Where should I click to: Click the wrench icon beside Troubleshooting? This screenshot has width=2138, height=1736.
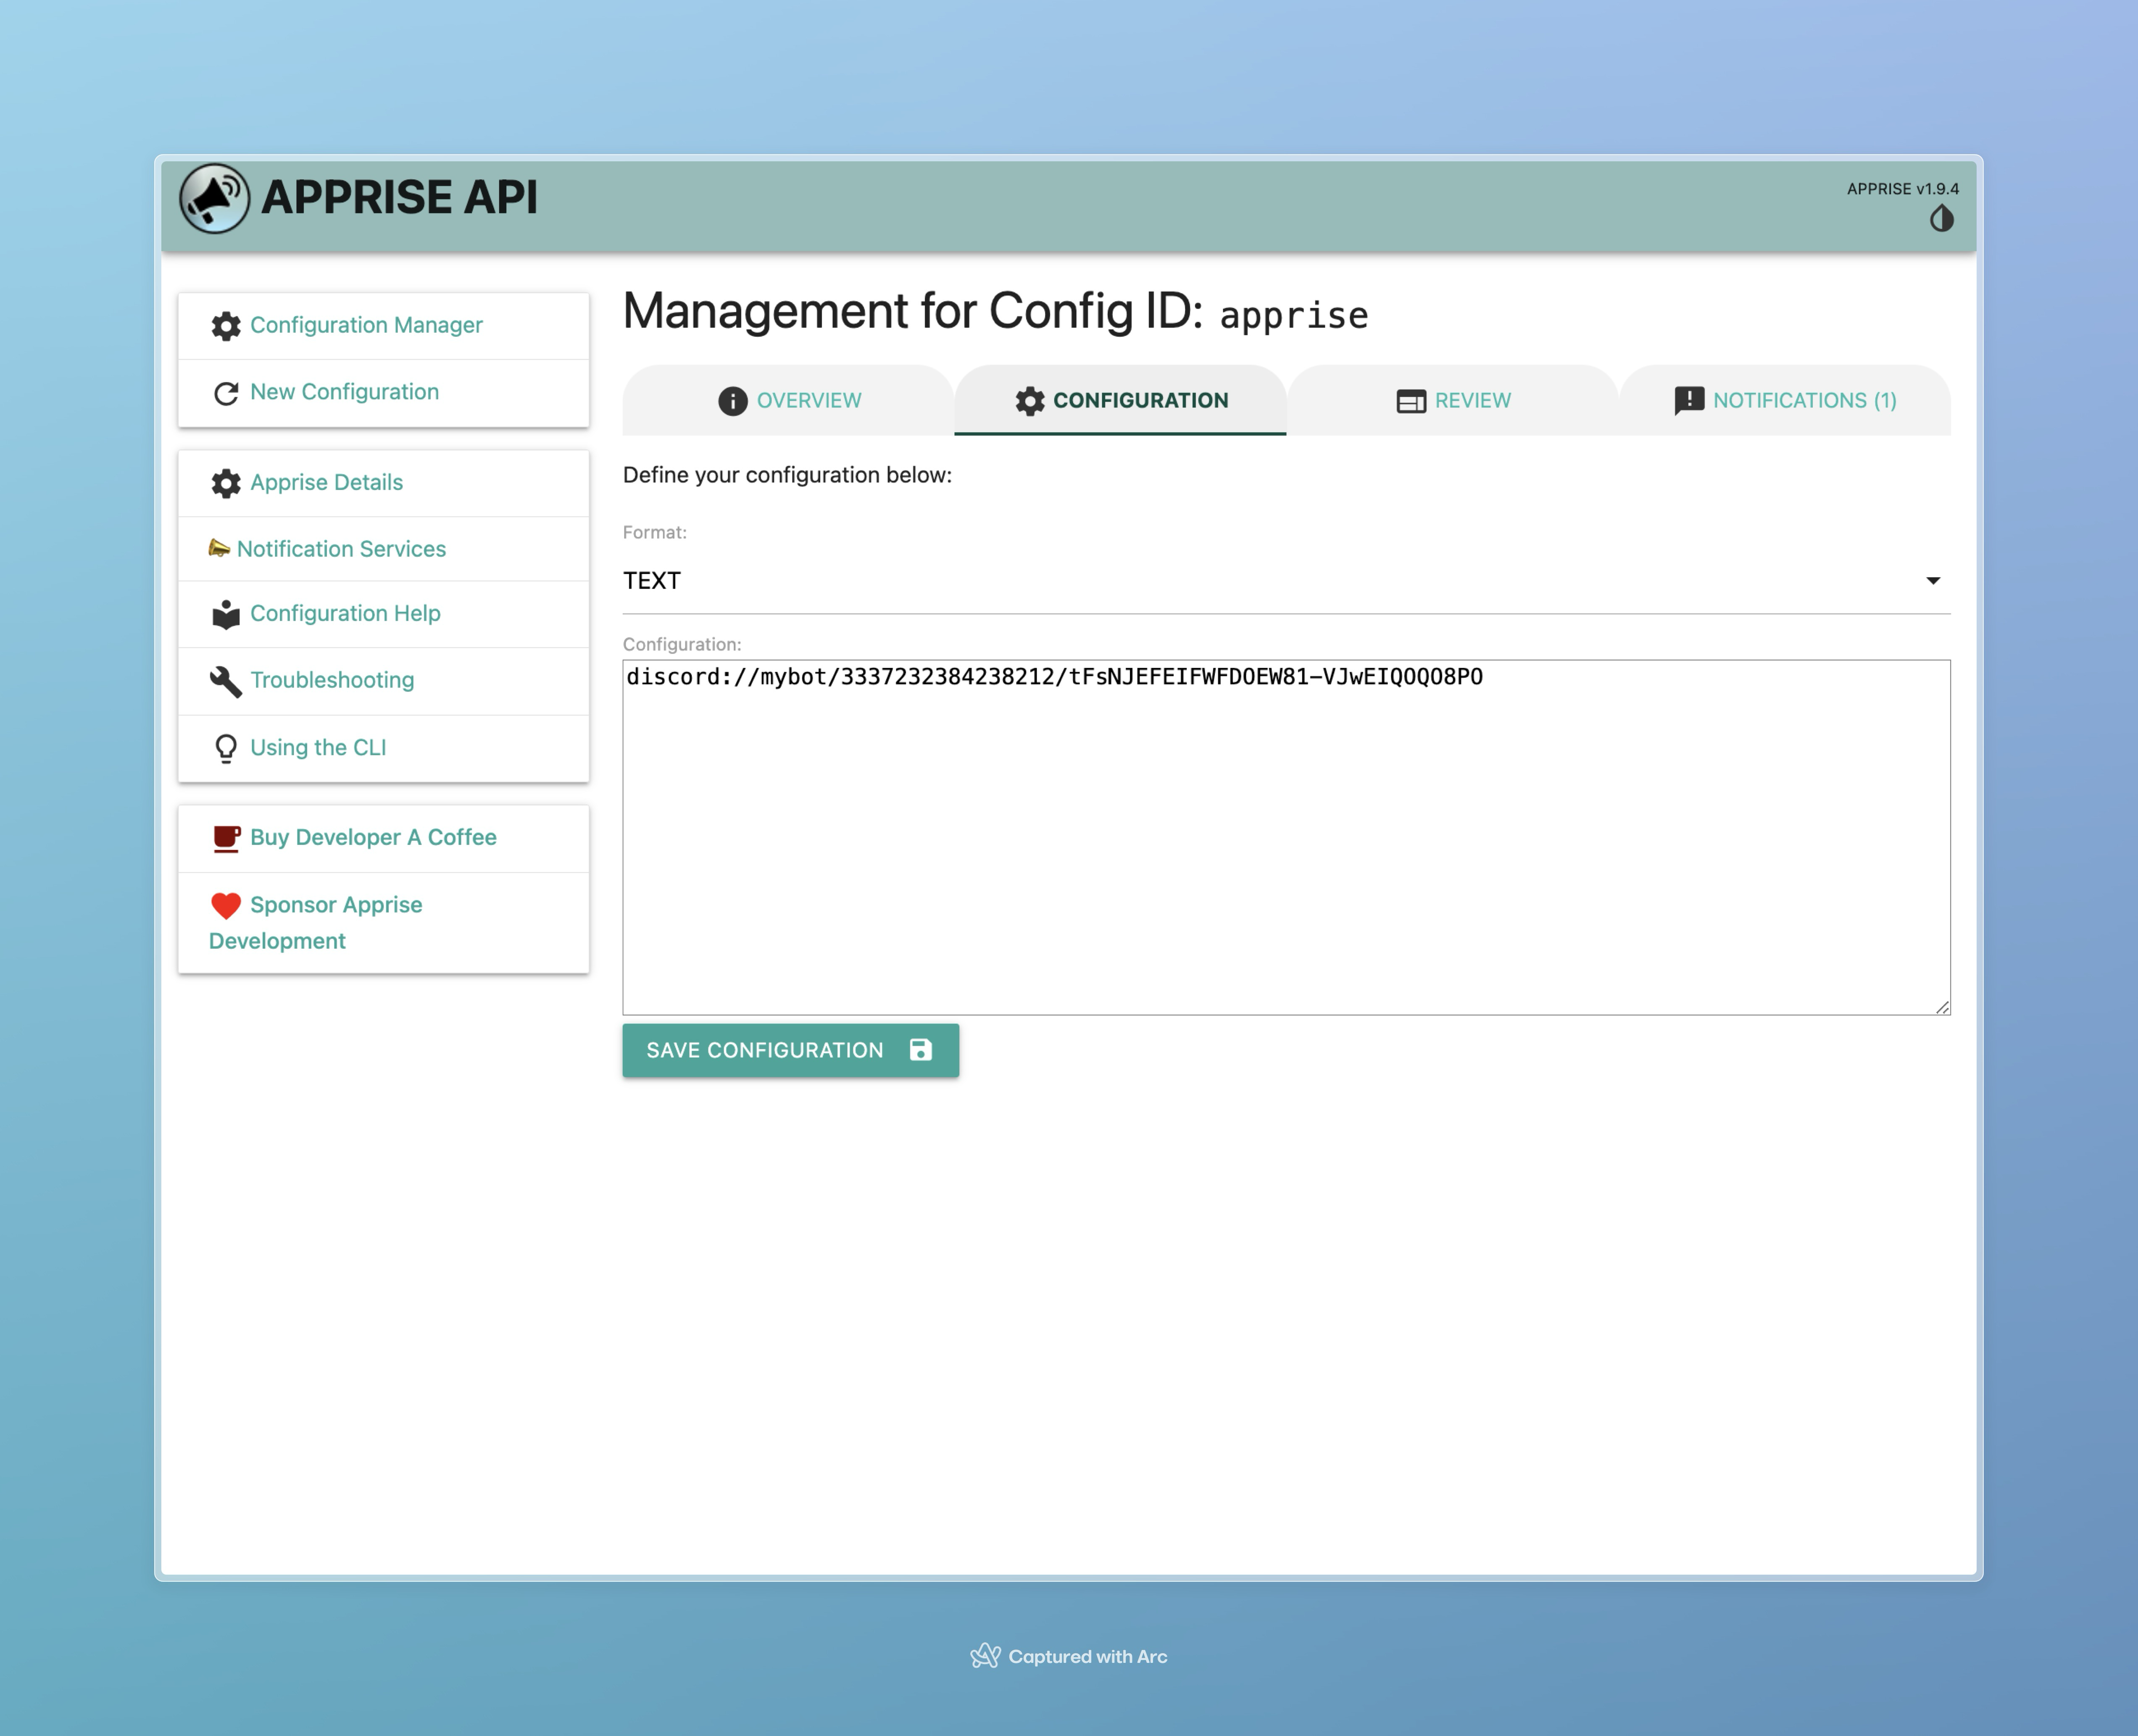tap(226, 681)
